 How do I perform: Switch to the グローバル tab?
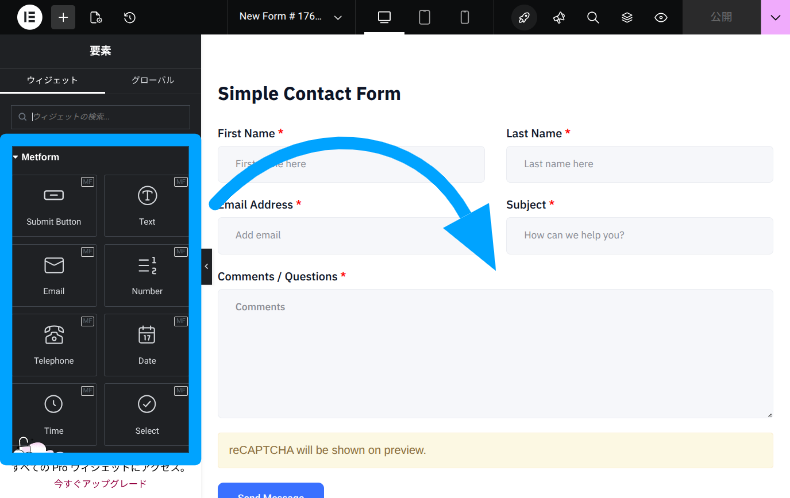pos(153,80)
